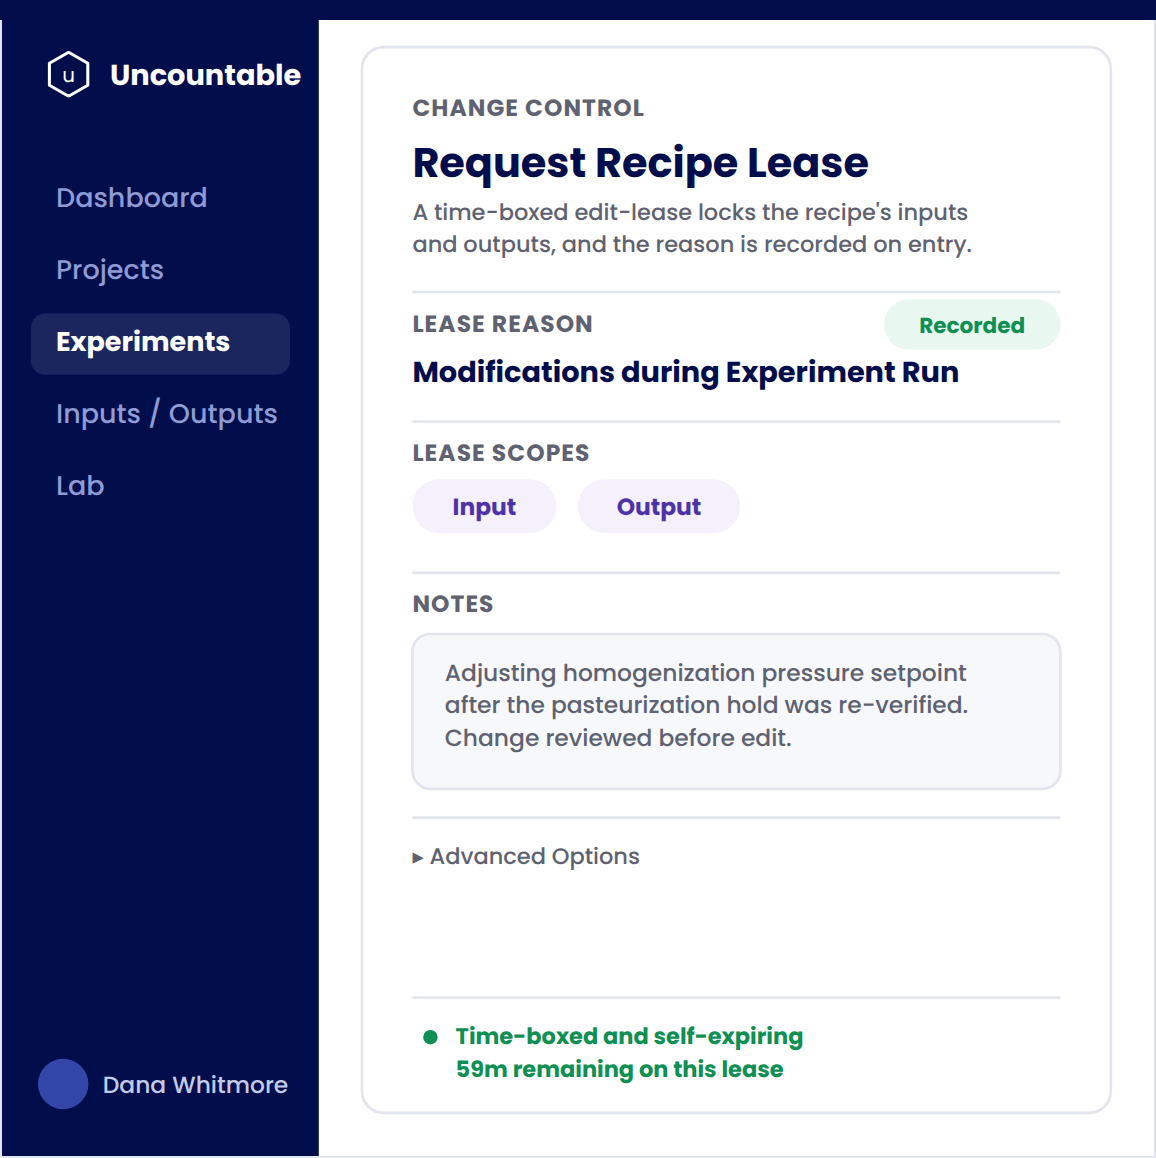
Task: Click the Recorded status badge
Action: point(971,325)
